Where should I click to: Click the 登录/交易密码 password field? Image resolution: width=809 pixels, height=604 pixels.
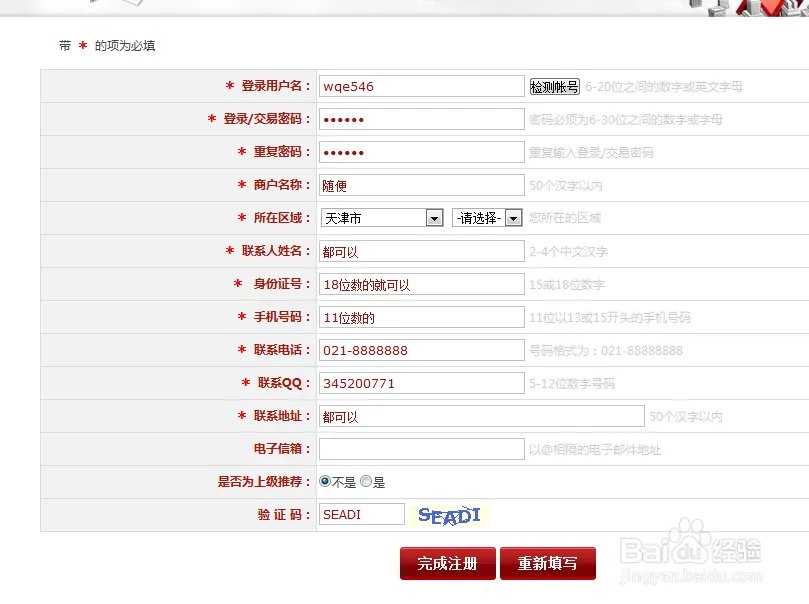pyautogui.click(x=420, y=119)
